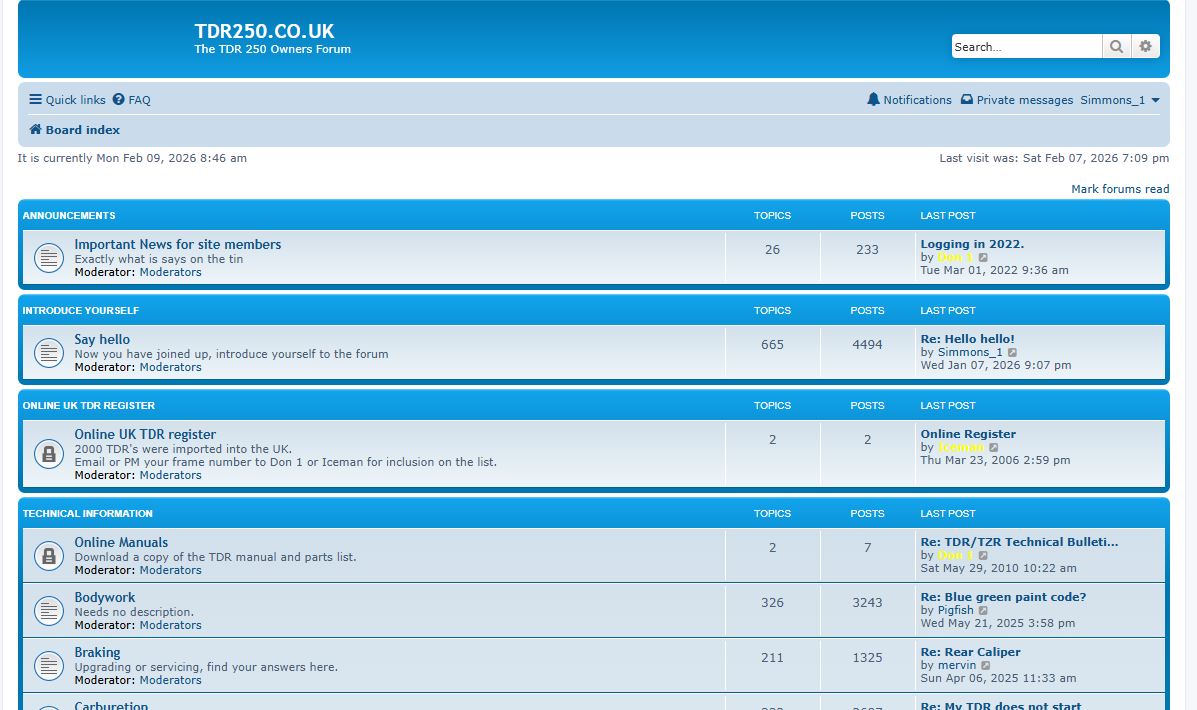Open the INTRODUCE YOURSELF category
1197x710 pixels.
(x=80, y=310)
